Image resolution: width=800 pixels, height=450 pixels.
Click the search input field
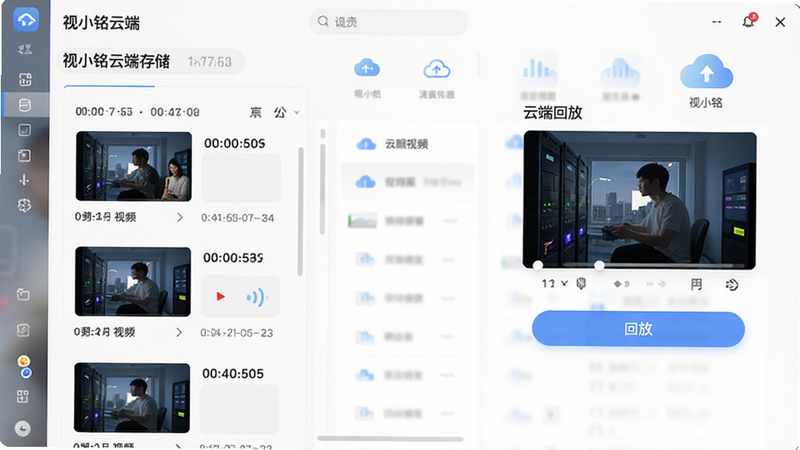click(388, 22)
